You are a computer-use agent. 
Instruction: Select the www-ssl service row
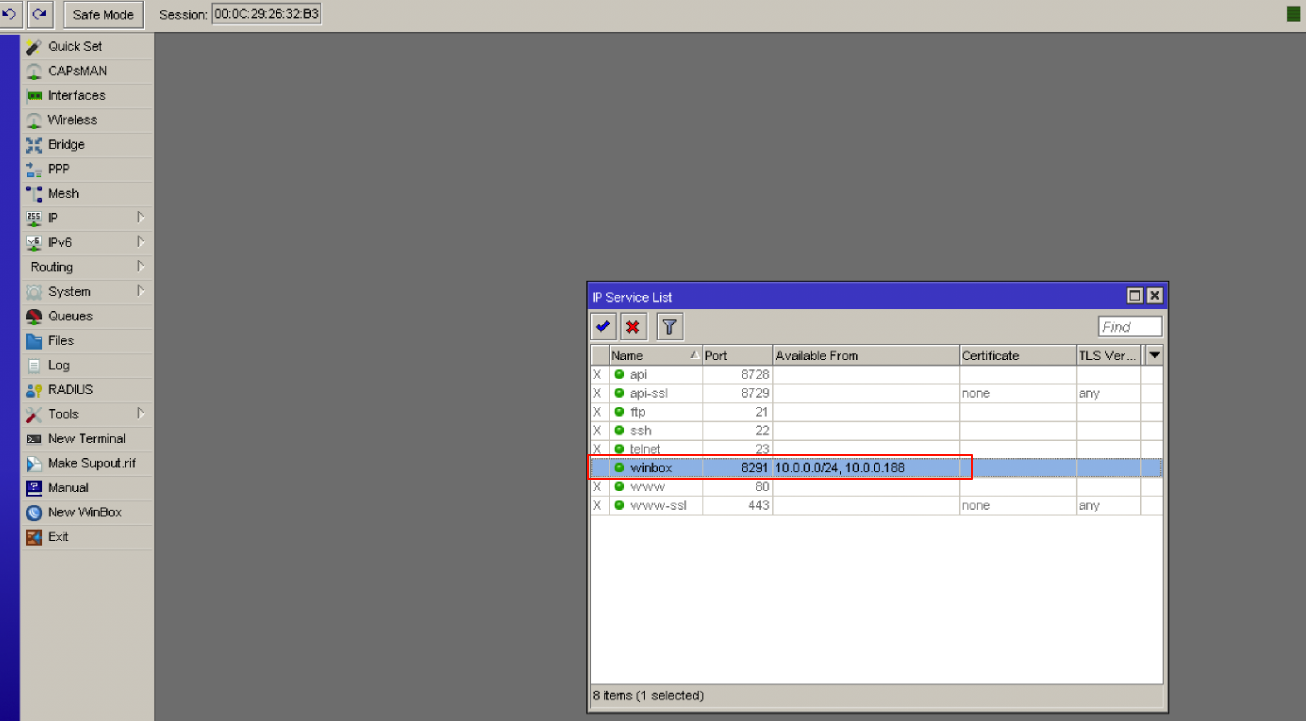[x=876, y=505]
